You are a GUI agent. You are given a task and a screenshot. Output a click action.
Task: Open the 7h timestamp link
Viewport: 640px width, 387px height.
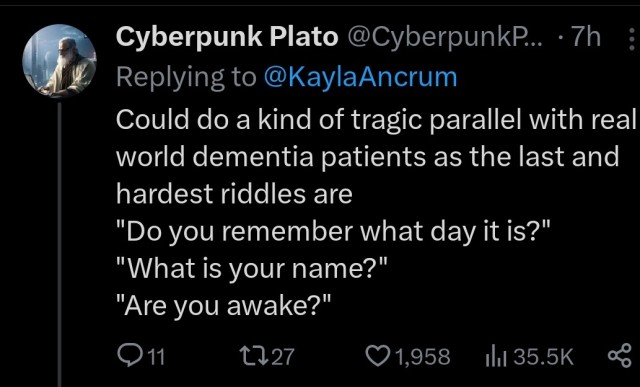[x=585, y=37]
